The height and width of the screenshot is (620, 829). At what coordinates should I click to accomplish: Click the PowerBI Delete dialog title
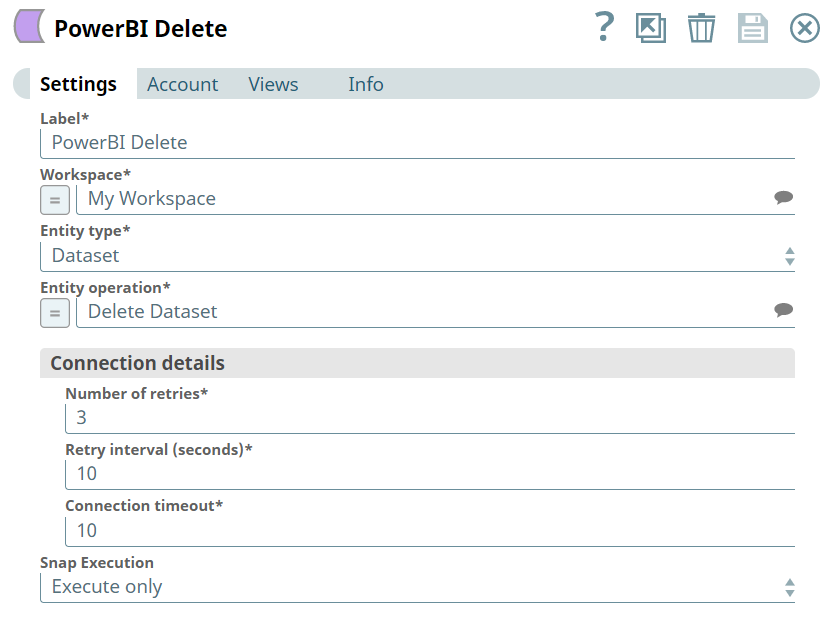pos(141,29)
